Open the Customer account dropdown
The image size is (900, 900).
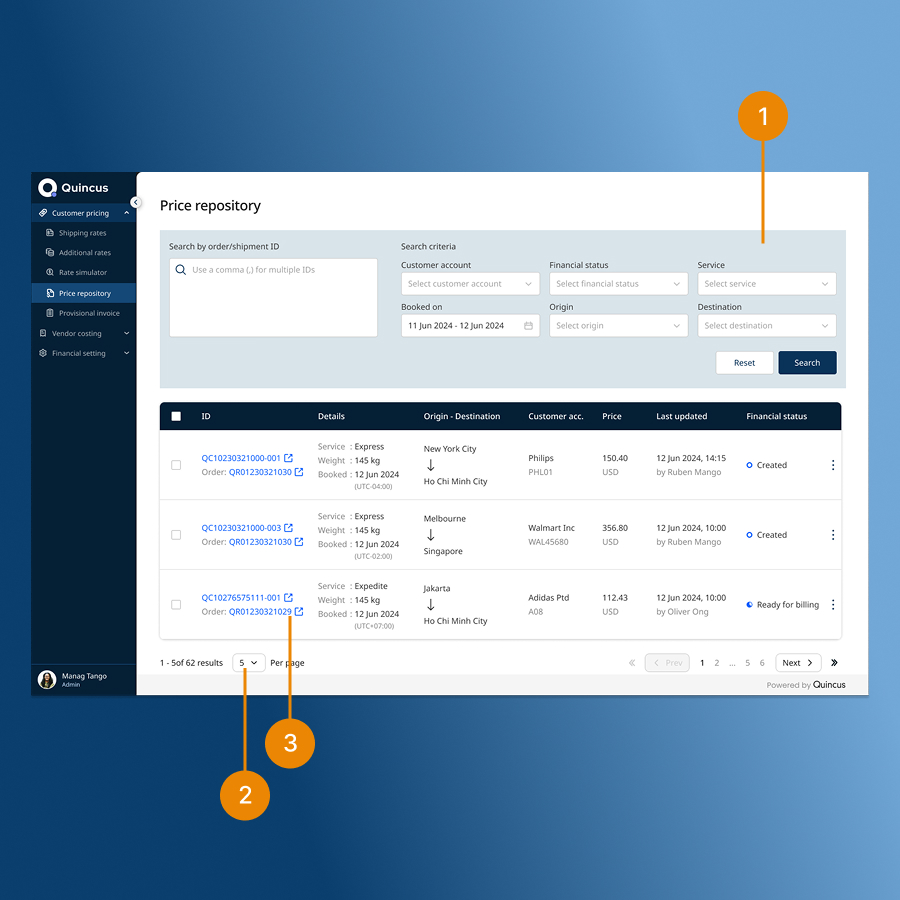[x=470, y=284]
